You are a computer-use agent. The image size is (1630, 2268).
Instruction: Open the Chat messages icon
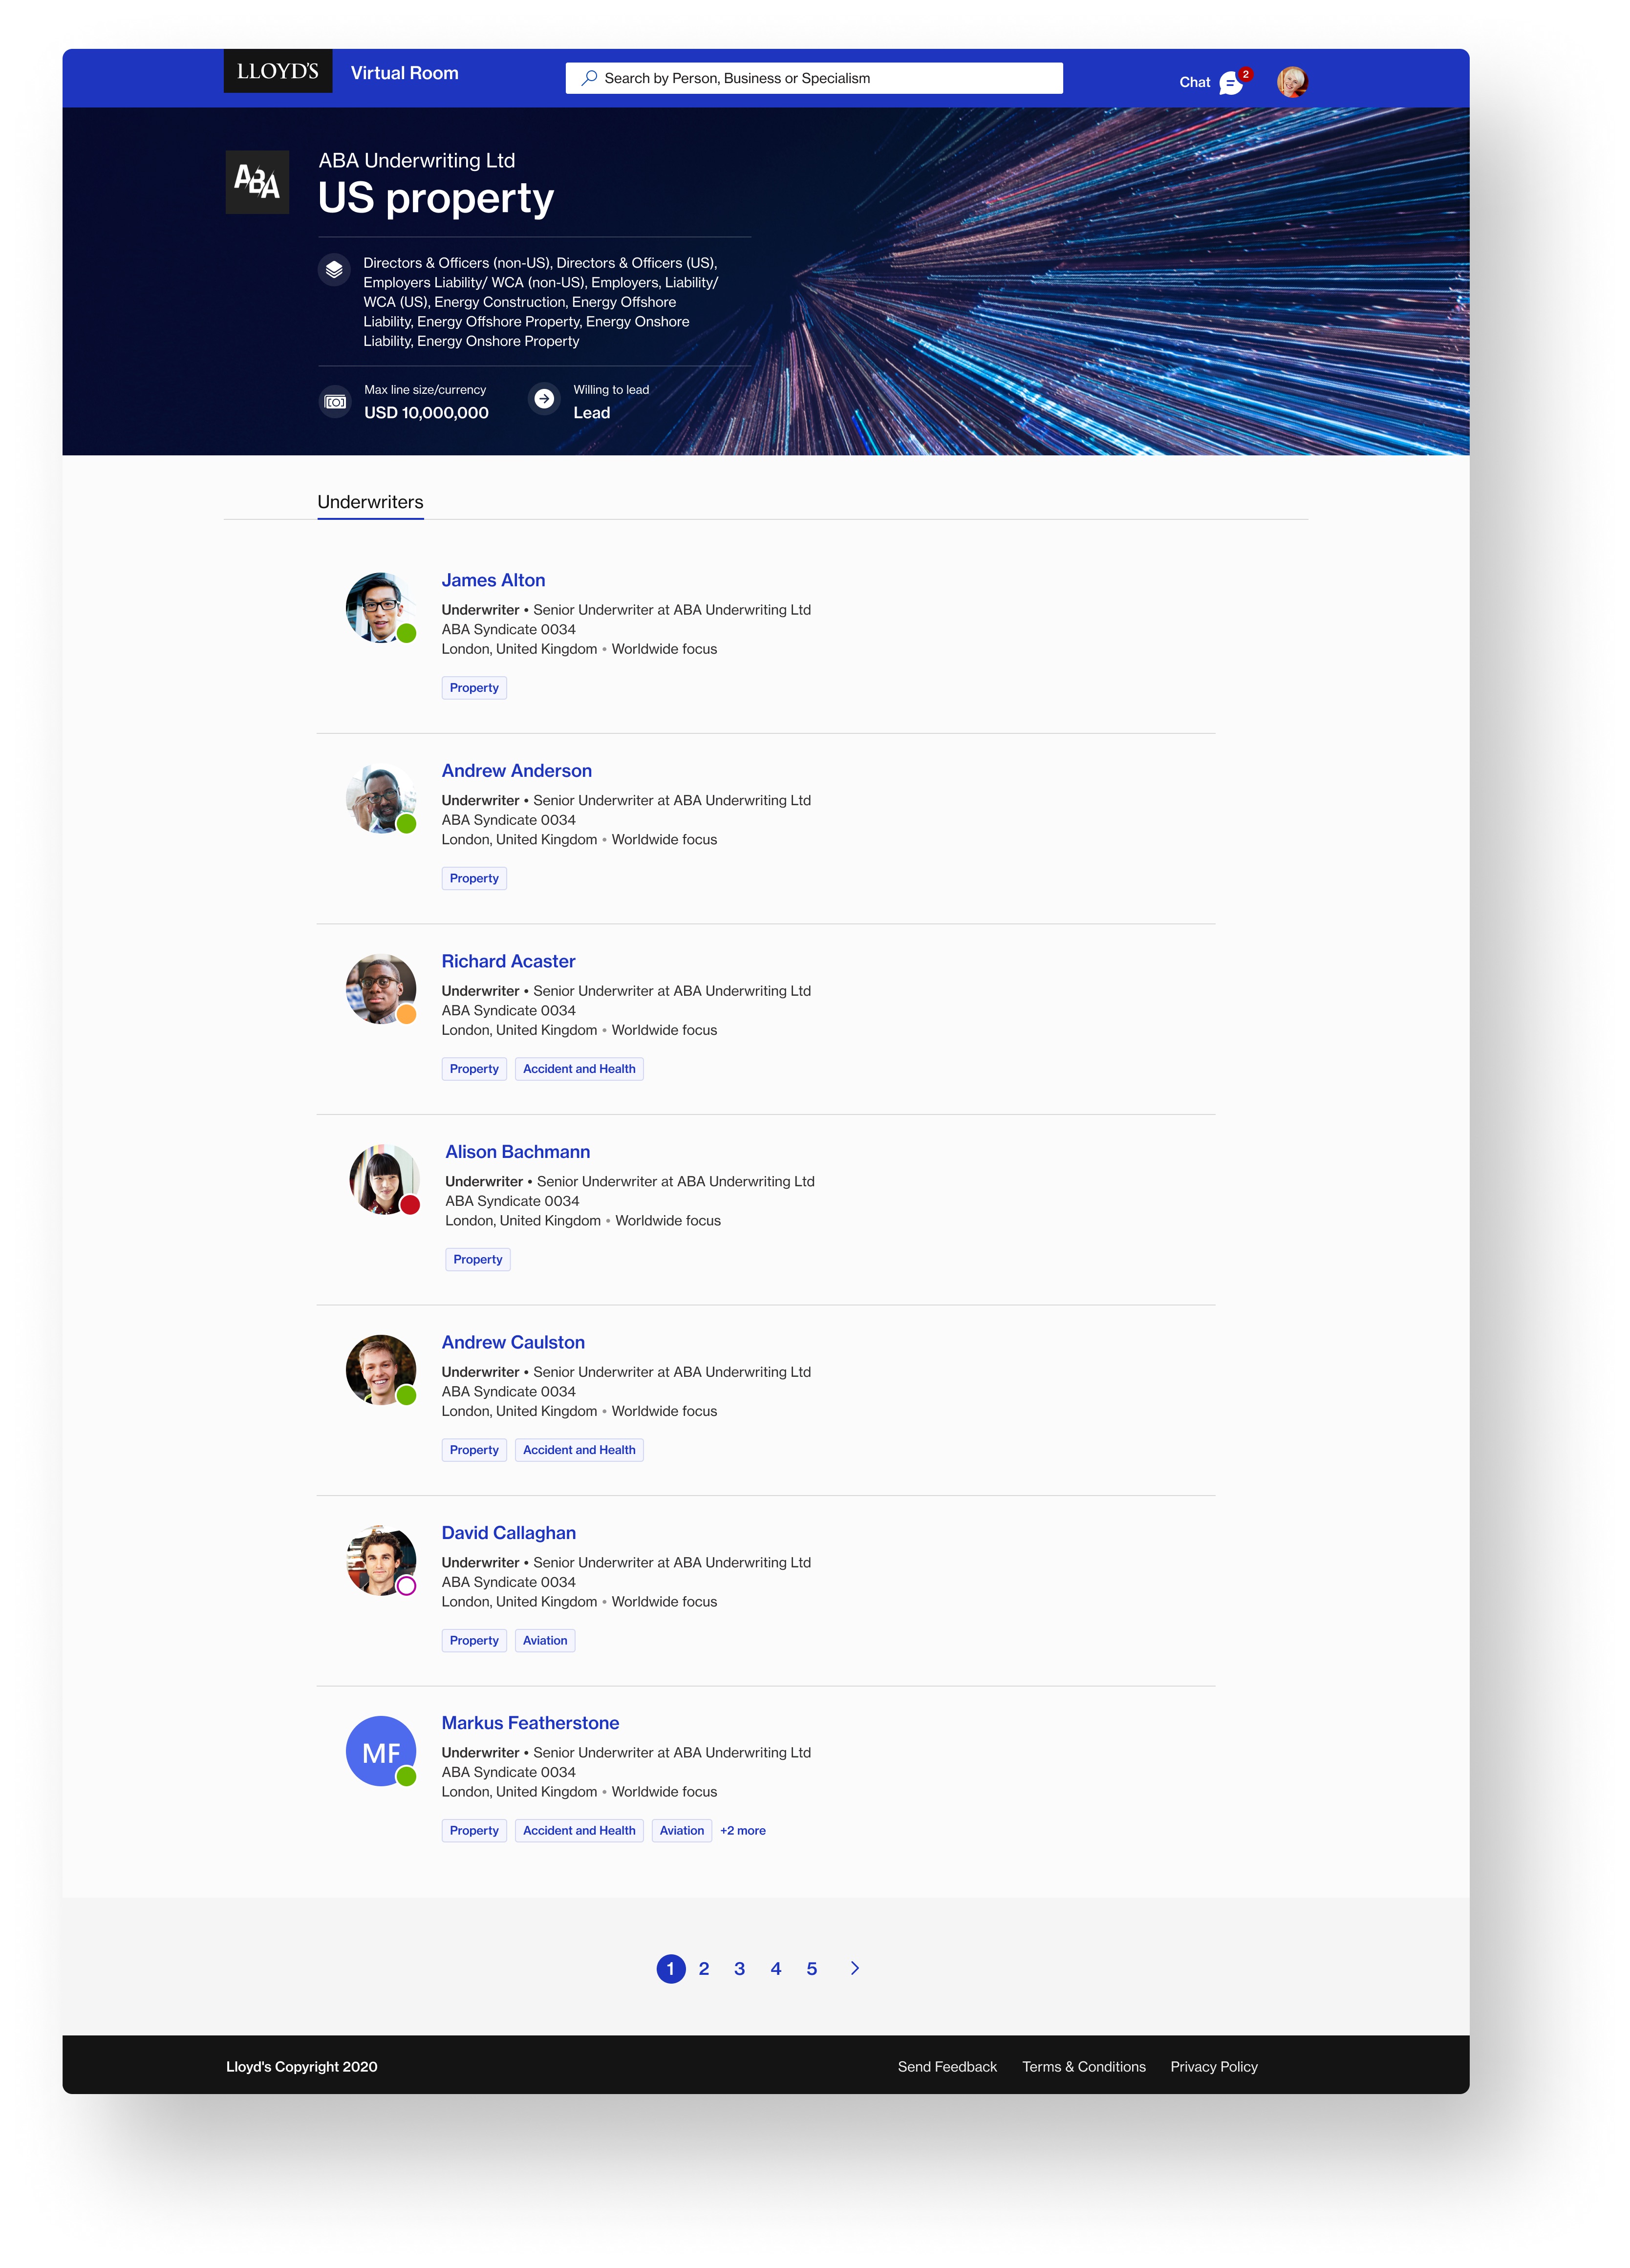pos(1231,82)
